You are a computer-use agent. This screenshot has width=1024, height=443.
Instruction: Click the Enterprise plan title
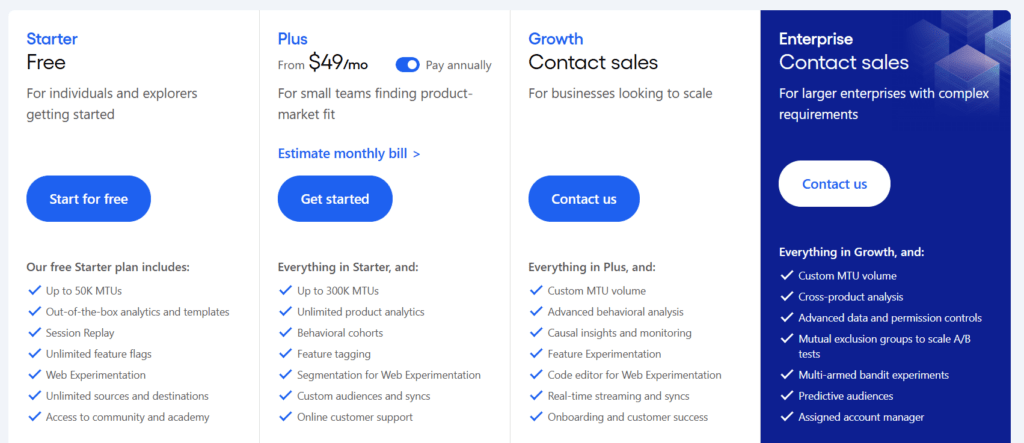pos(816,39)
